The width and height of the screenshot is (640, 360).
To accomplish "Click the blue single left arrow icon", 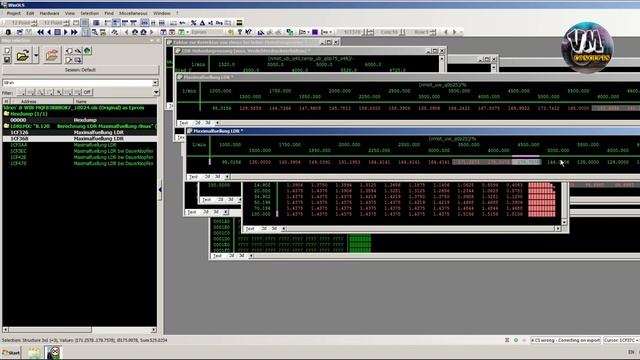I will click(x=49, y=32).
